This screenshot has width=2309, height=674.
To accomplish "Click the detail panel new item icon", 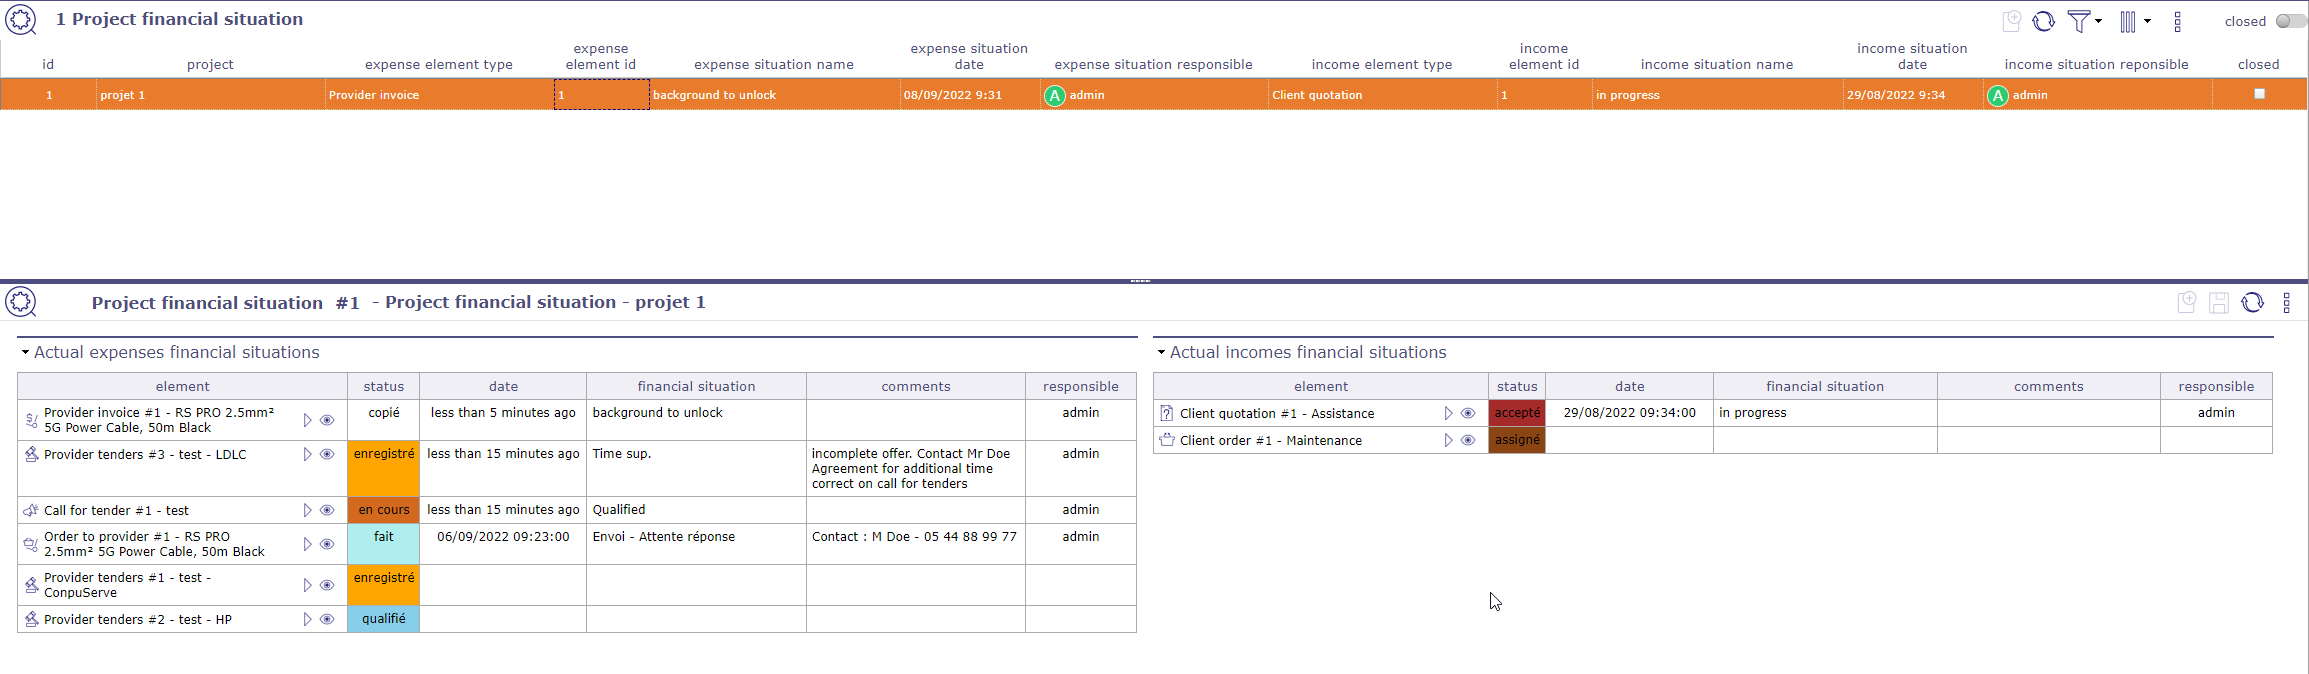I will click(2187, 302).
